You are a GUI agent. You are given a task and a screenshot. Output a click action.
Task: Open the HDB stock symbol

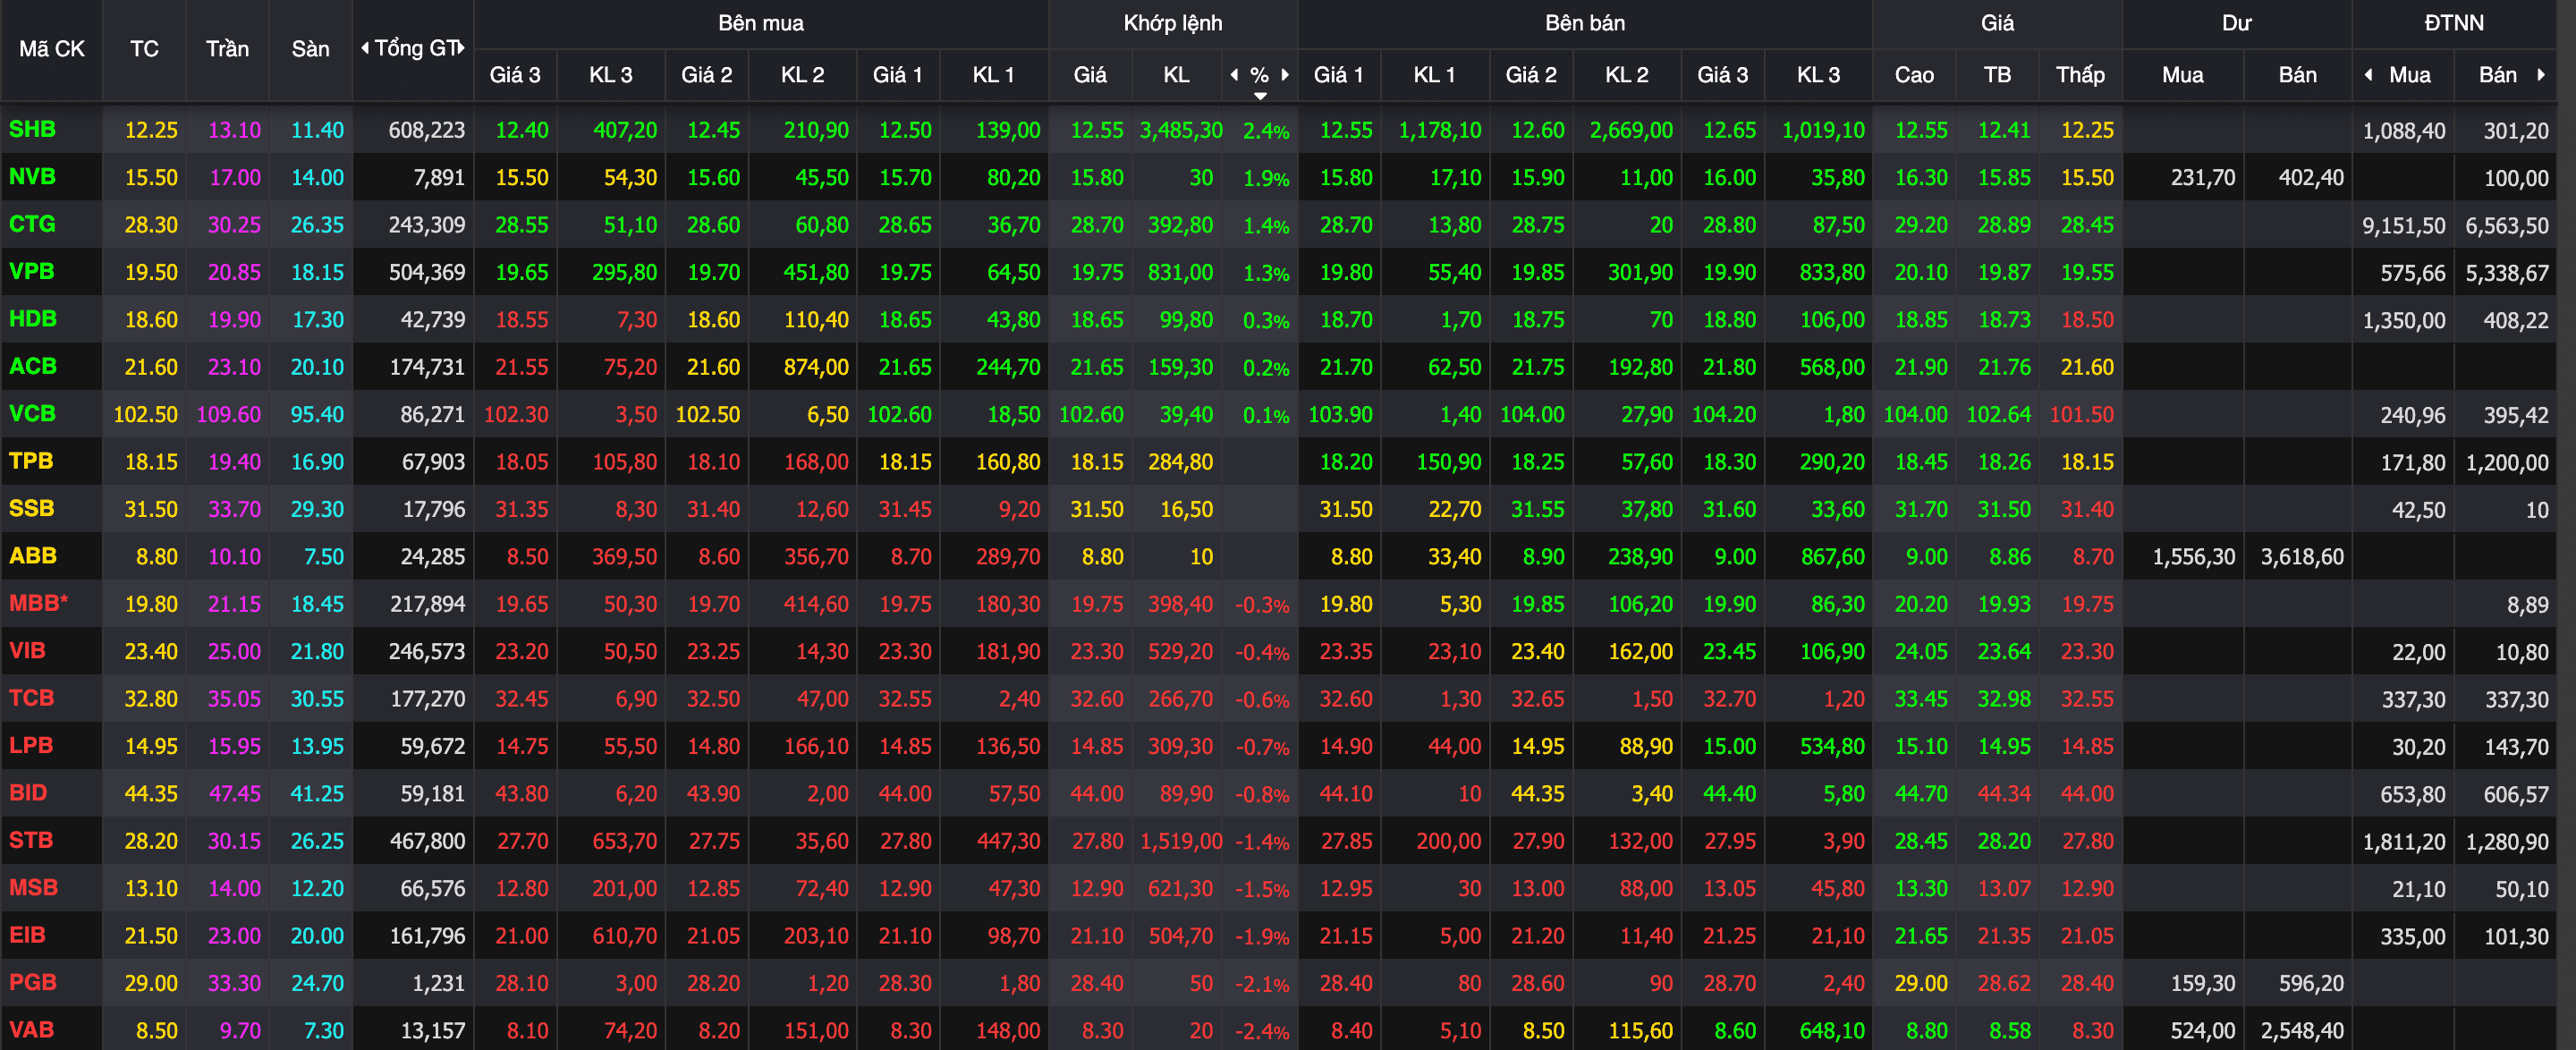coord(32,319)
